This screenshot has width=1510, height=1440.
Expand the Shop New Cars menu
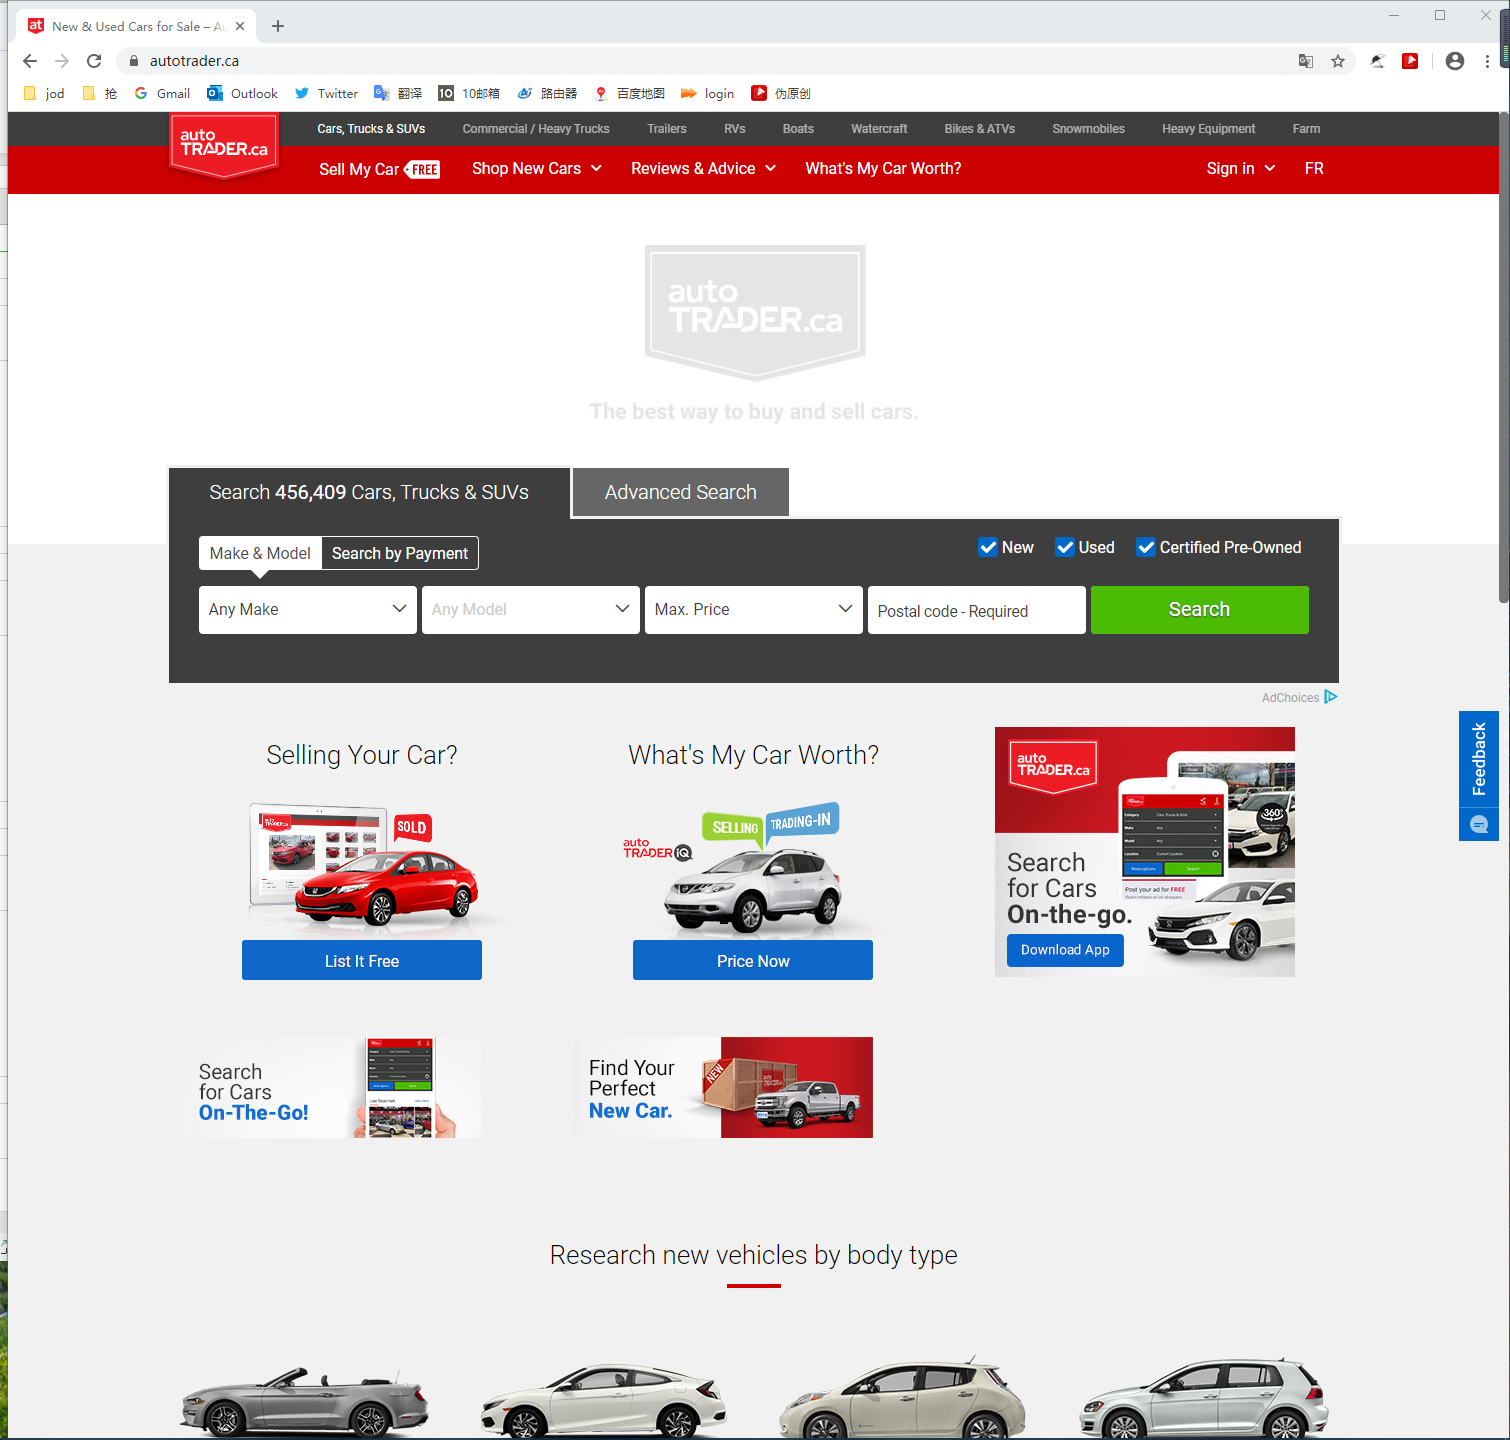[537, 169]
